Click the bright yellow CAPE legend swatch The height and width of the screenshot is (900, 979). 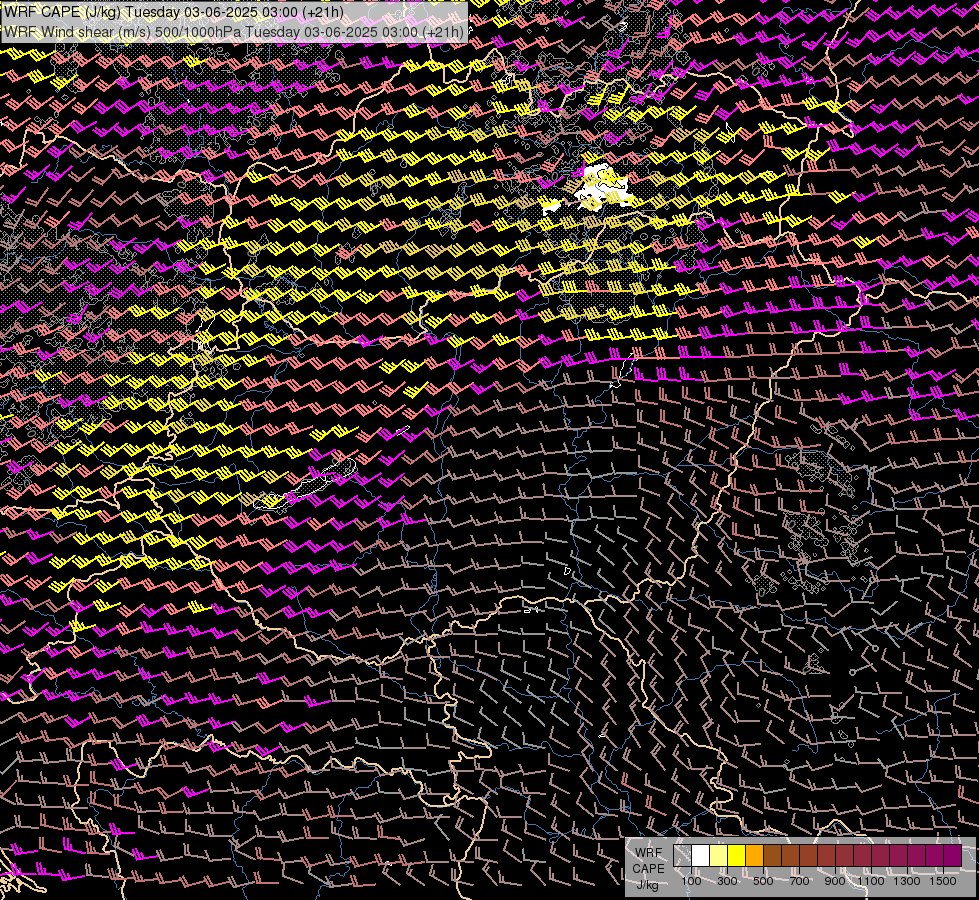737,856
